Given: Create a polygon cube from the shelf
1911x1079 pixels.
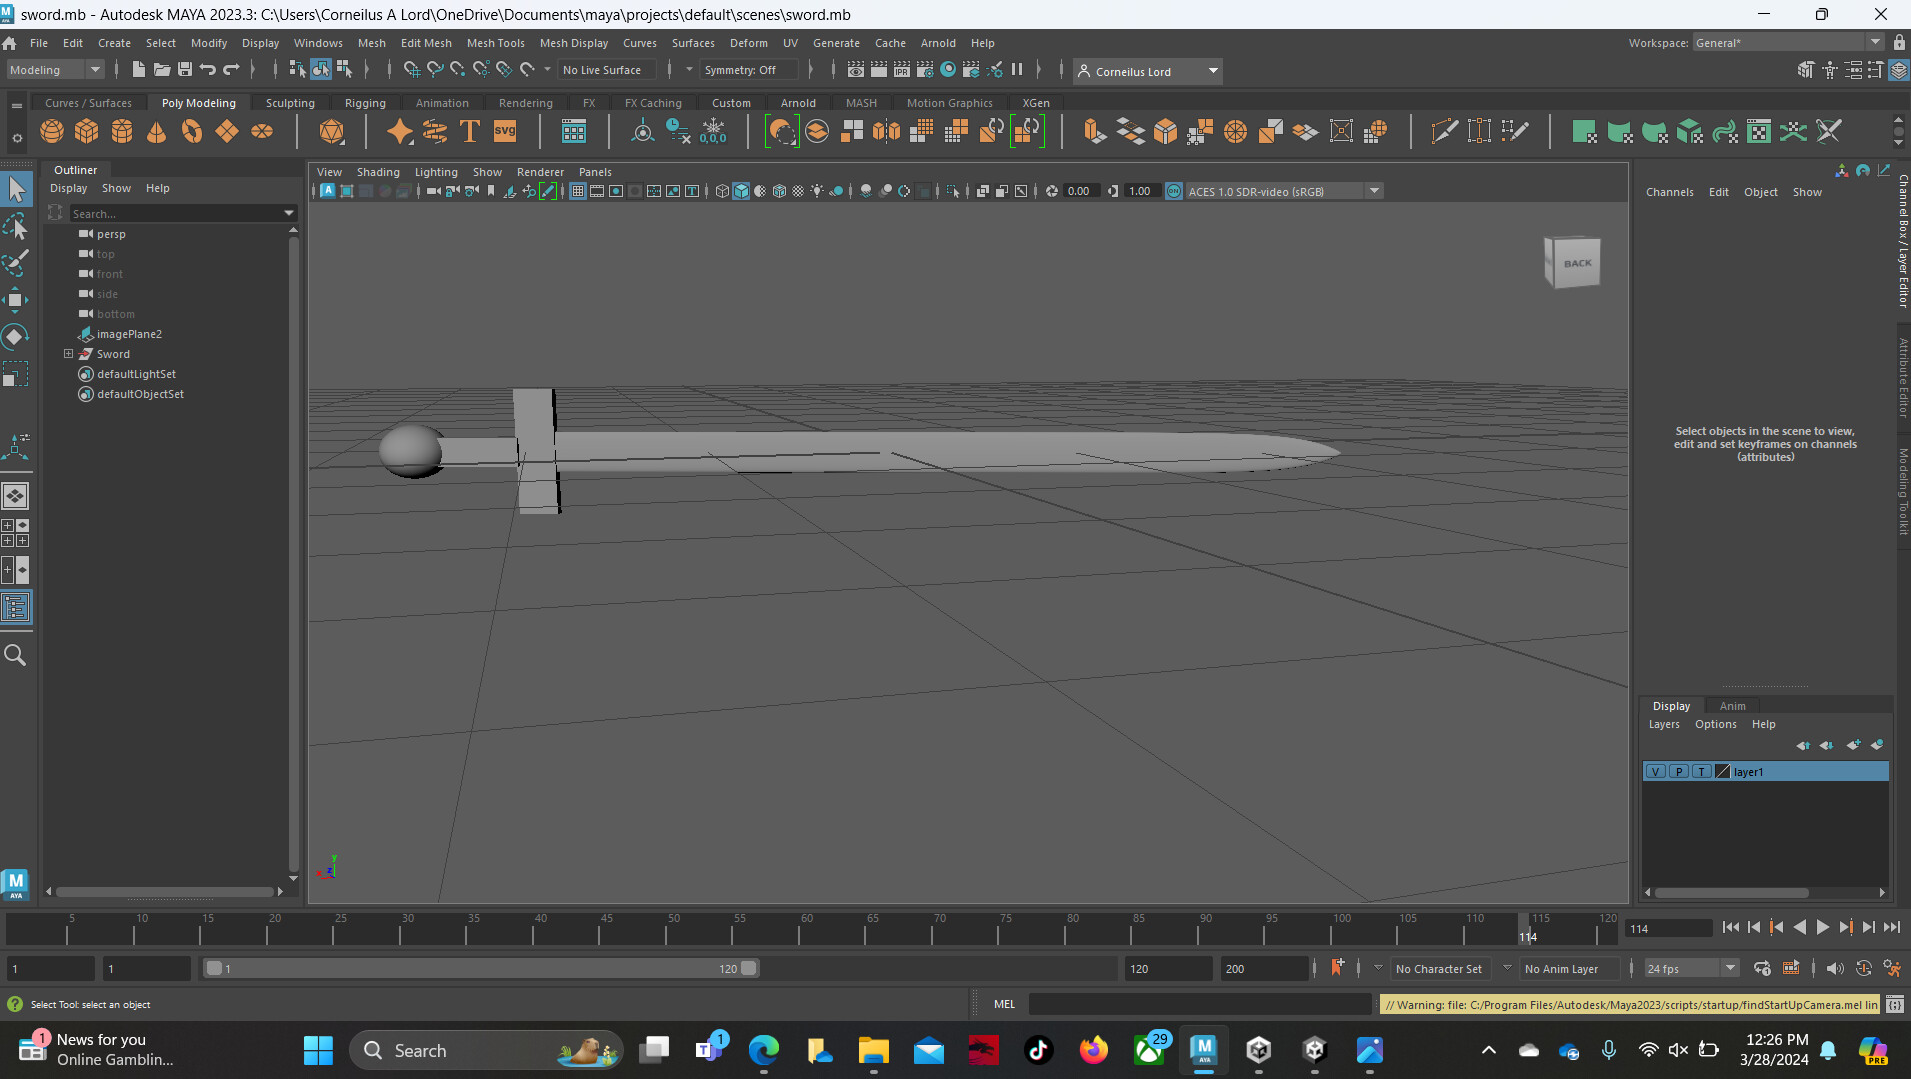Looking at the screenshot, I should 87,131.
